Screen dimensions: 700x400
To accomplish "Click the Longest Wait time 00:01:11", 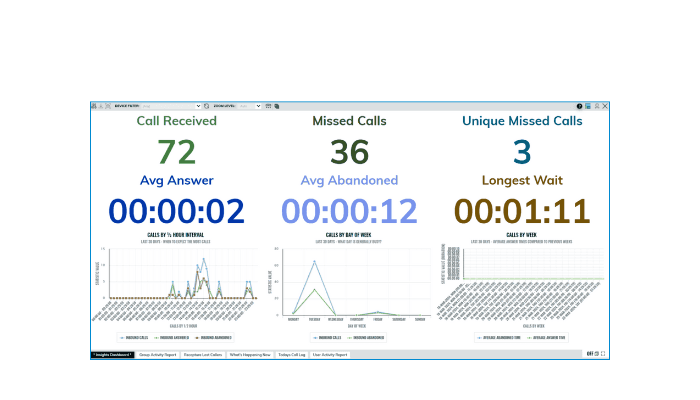I will click(x=522, y=211).
